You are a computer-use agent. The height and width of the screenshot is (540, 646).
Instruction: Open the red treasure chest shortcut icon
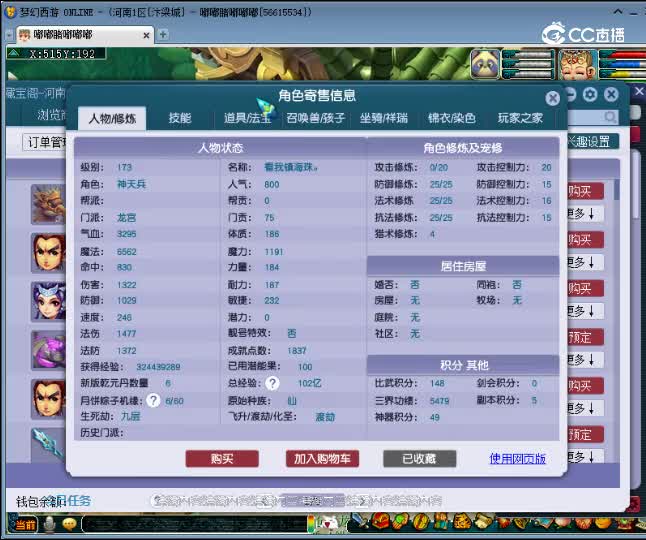coord(380,521)
